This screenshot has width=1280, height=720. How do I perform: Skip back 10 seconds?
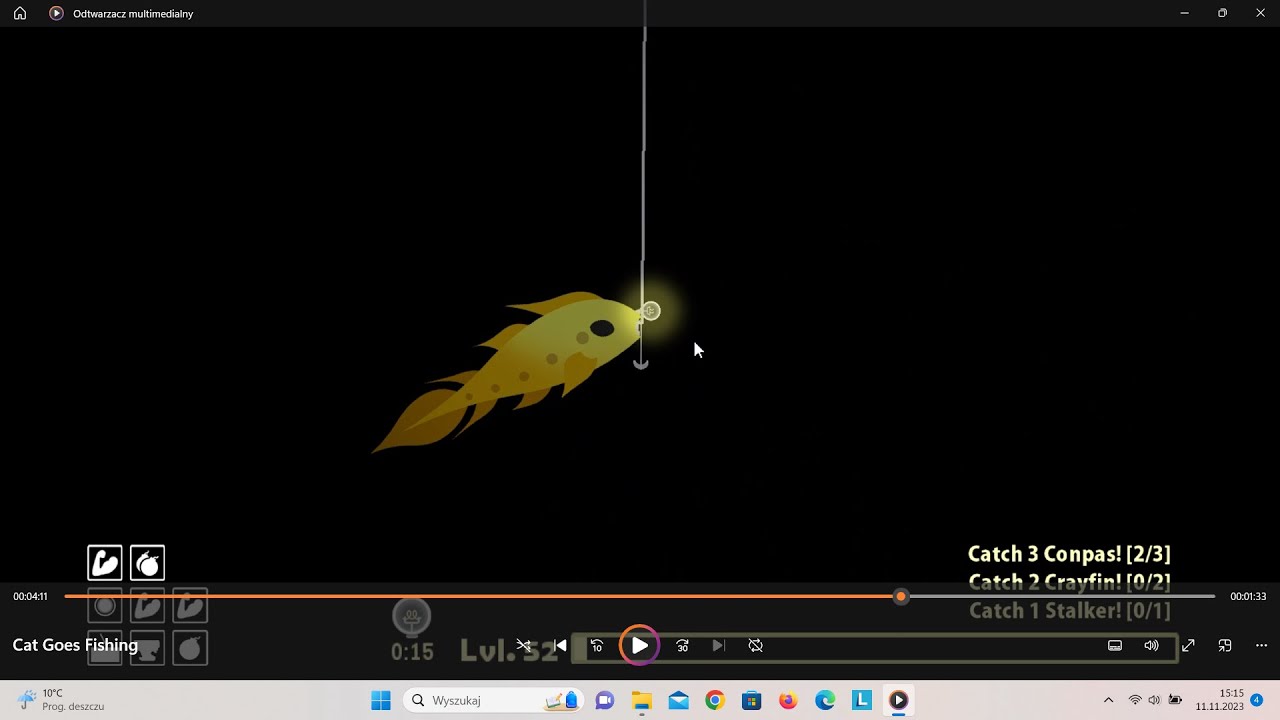597,646
